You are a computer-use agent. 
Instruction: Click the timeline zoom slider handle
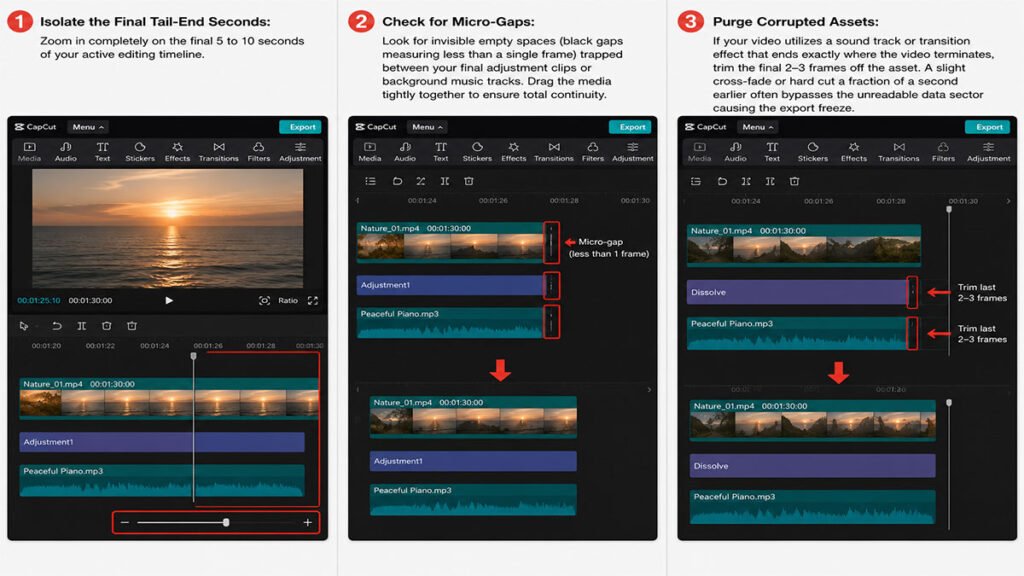tap(226, 522)
